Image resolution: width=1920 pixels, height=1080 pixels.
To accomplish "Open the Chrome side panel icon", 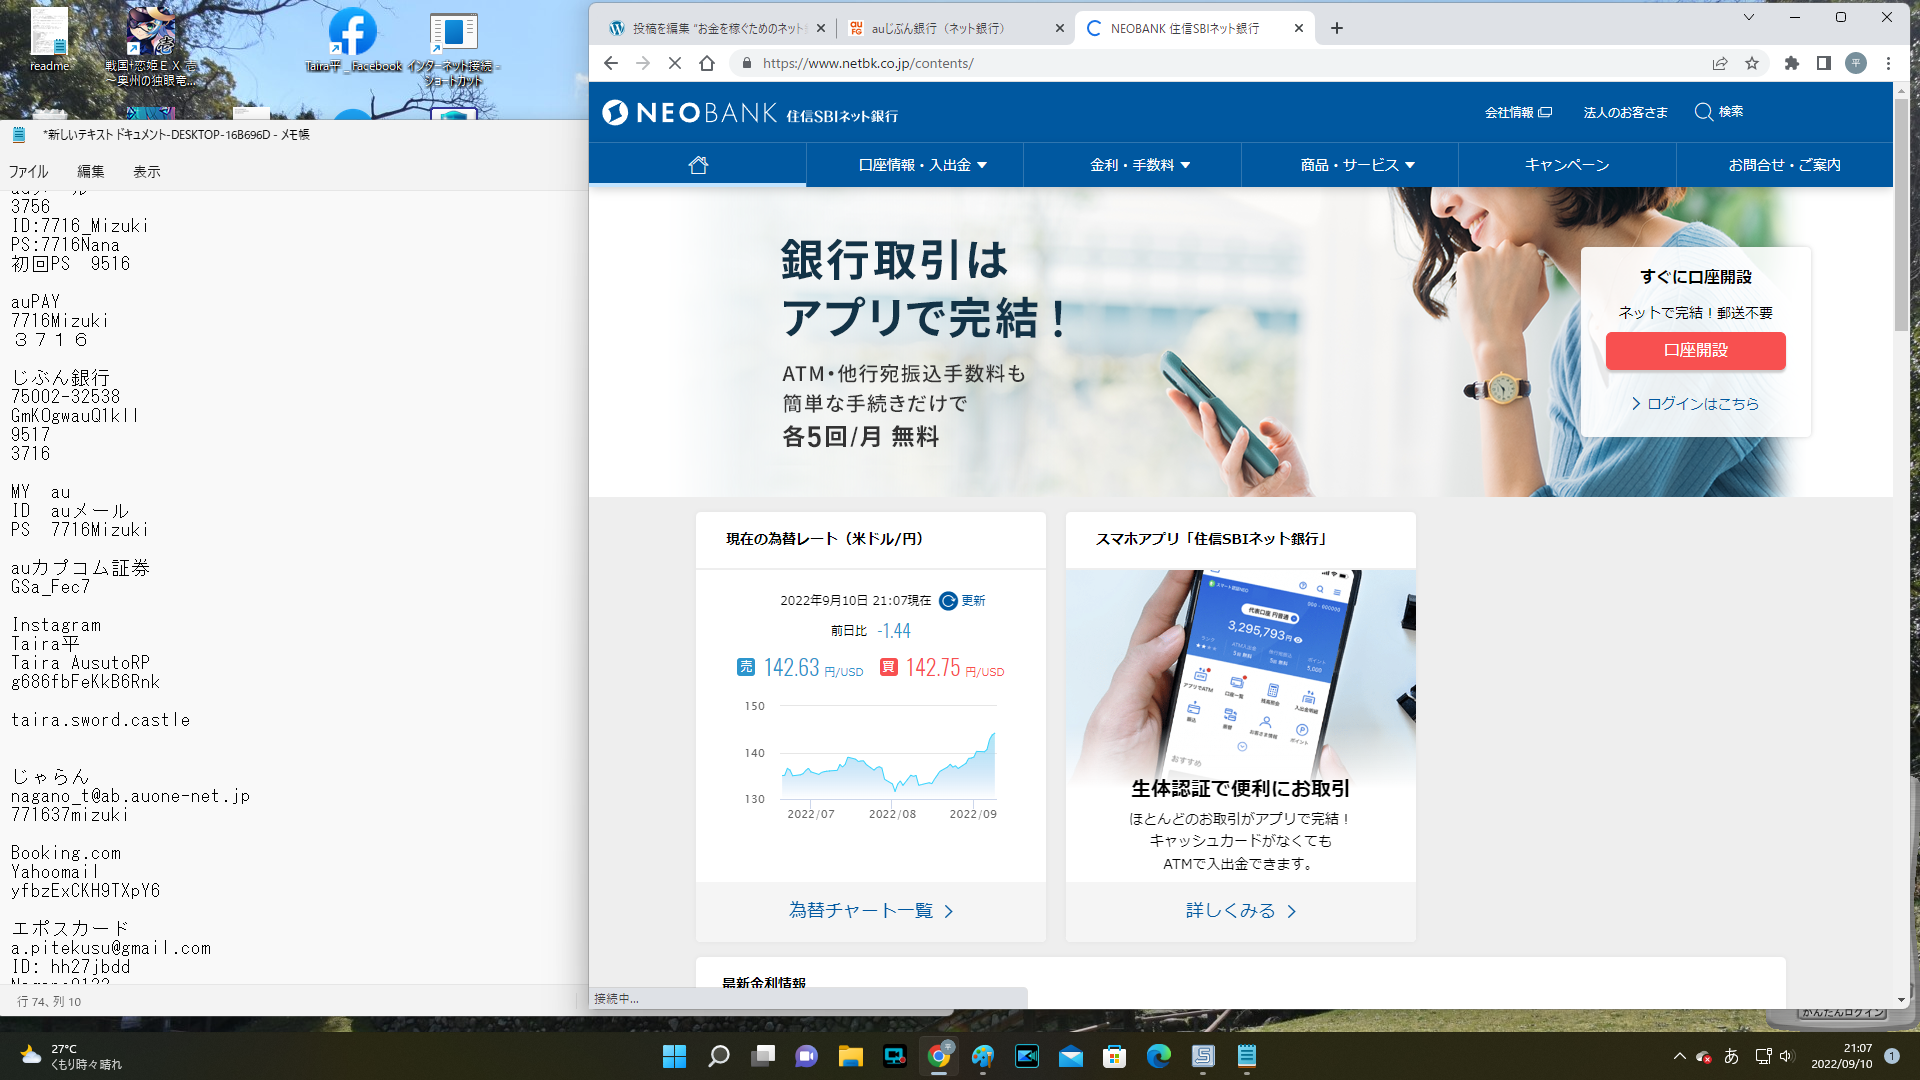I will (1824, 63).
